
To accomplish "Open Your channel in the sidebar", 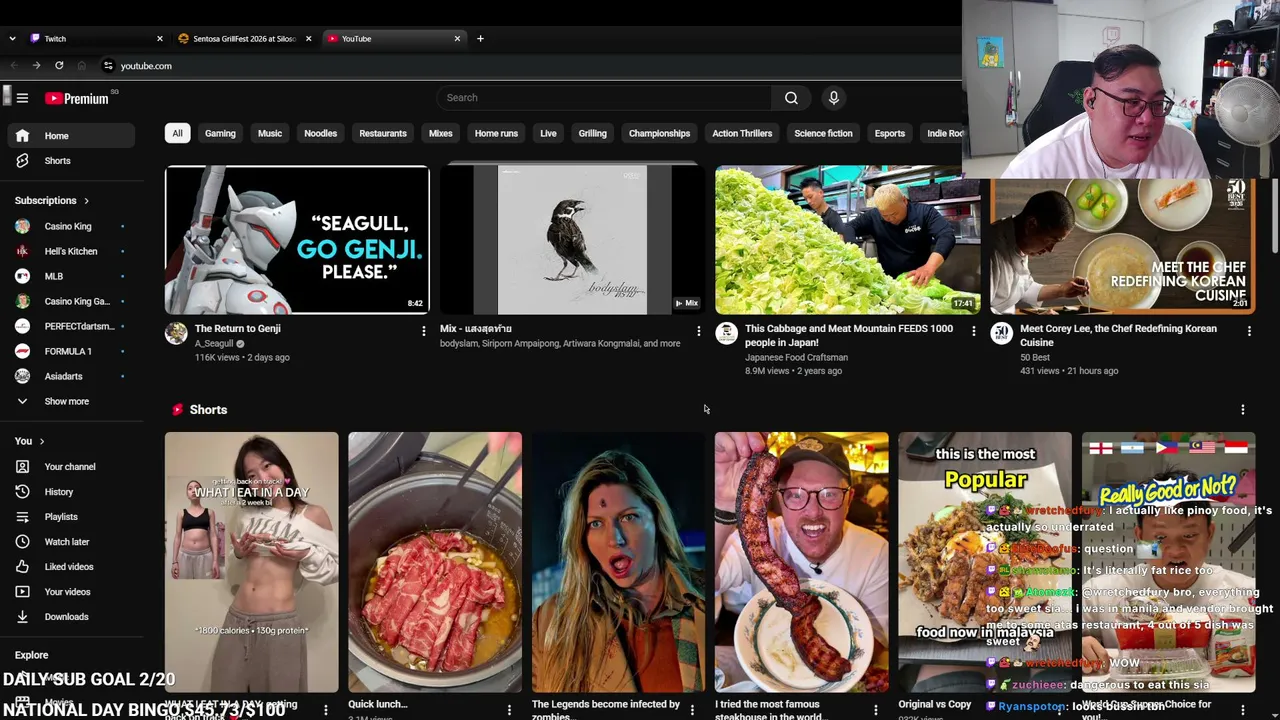I will [x=70, y=467].
